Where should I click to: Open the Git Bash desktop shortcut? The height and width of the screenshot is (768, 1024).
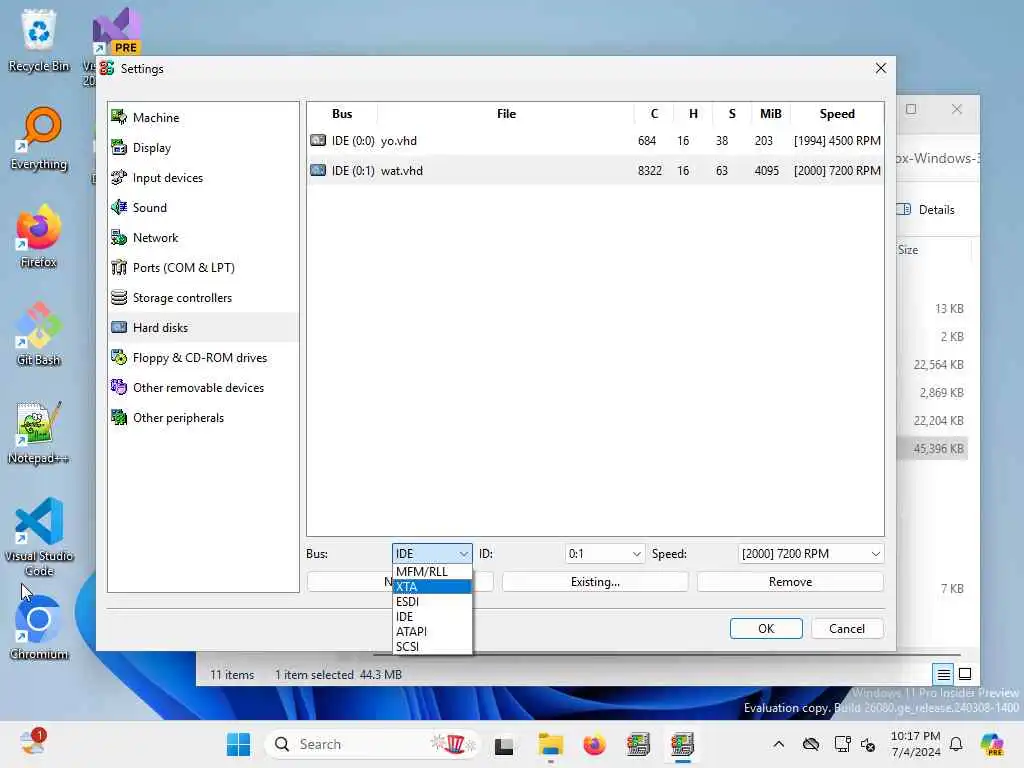[x=39, y=334]
